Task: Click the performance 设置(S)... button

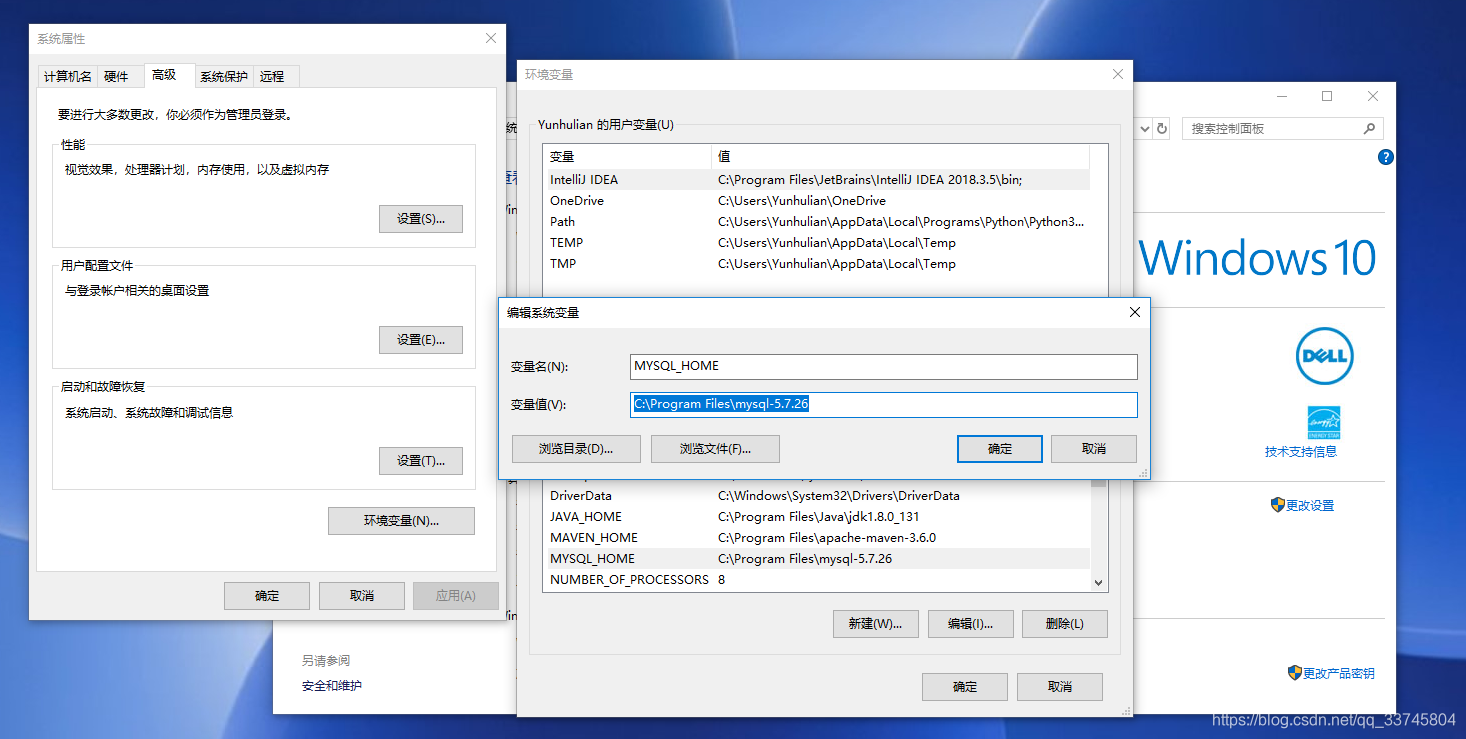Action: pos(421,219)
